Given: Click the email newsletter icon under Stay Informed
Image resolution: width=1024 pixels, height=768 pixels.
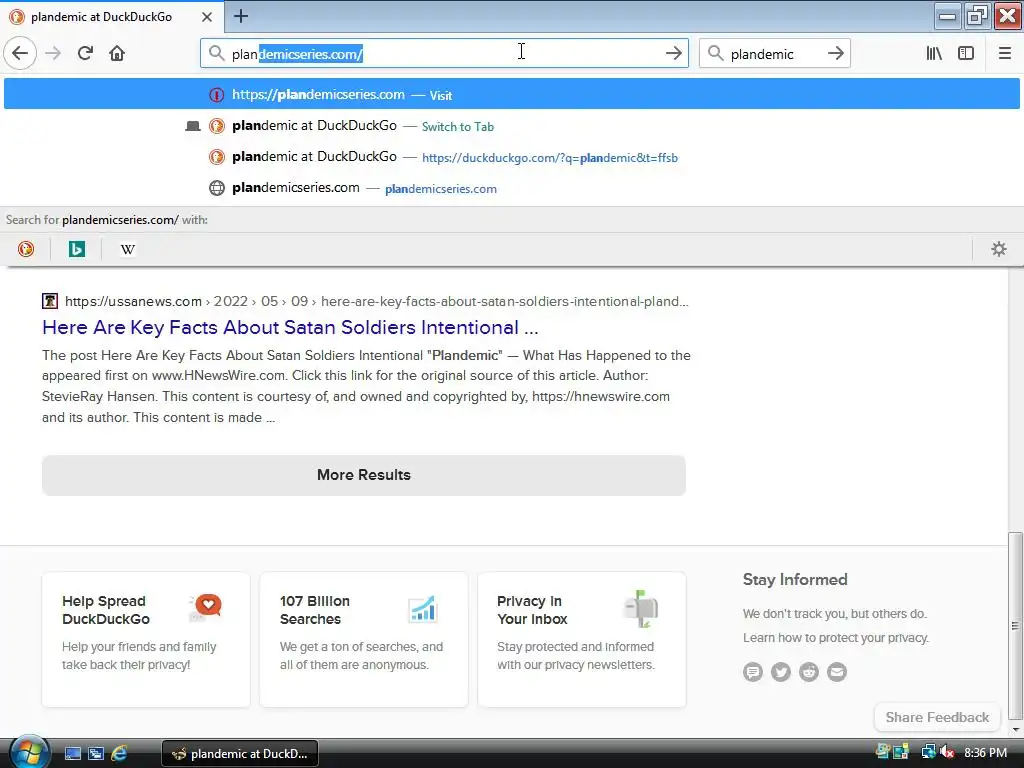Looking at the screenshot, I should point(837,671).
